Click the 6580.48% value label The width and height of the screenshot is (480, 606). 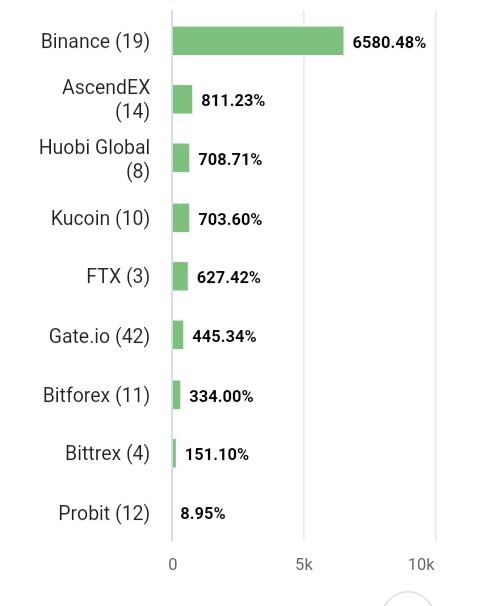389,42
